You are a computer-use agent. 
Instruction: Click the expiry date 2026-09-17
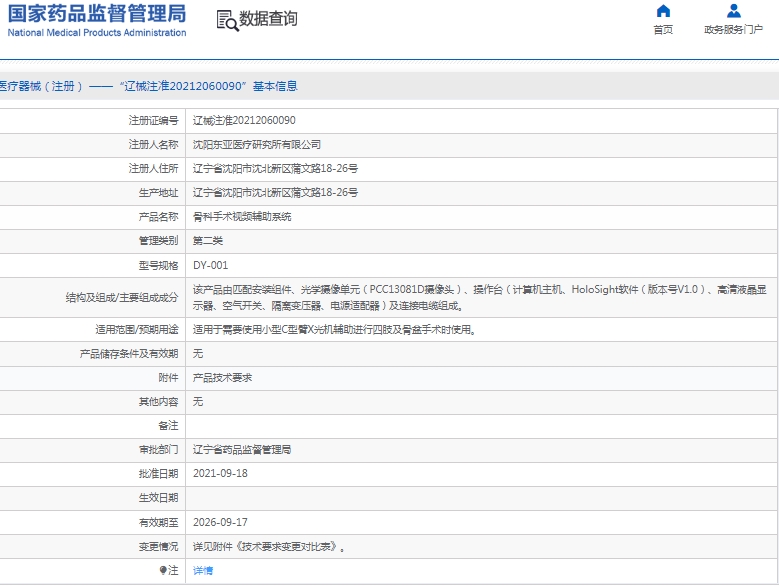coord(220,522)
